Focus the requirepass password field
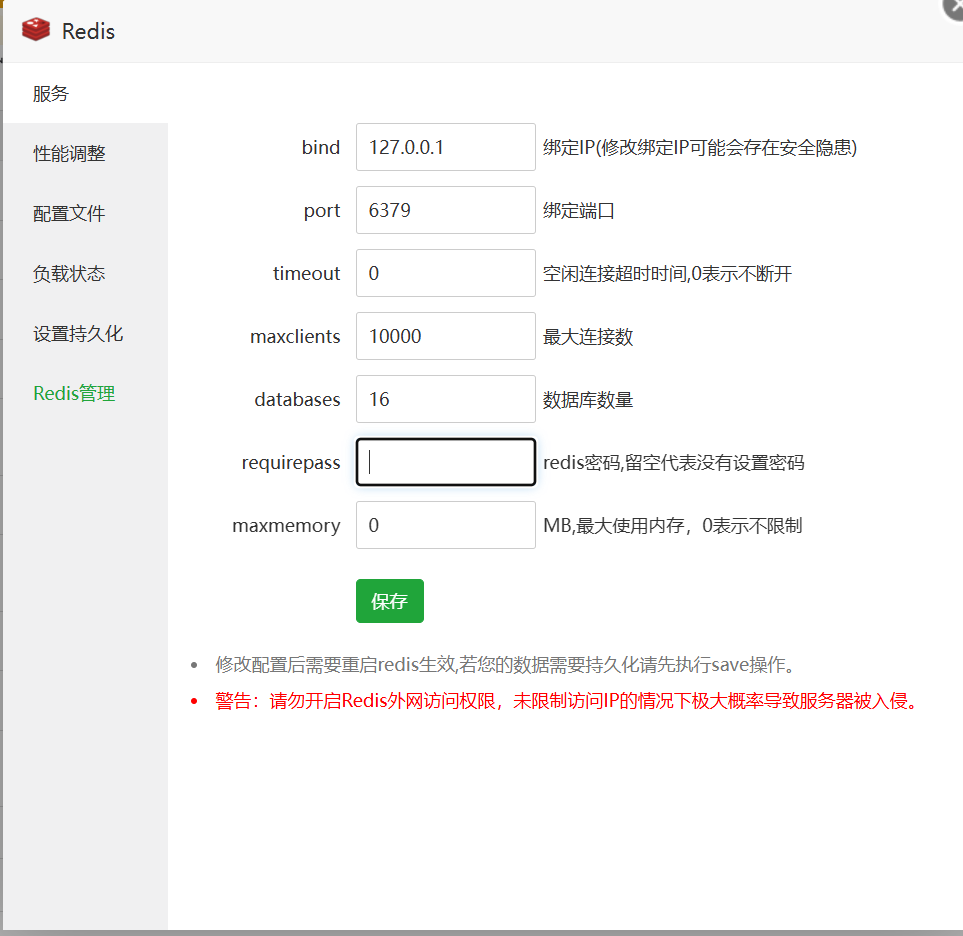 click(446, 462)
